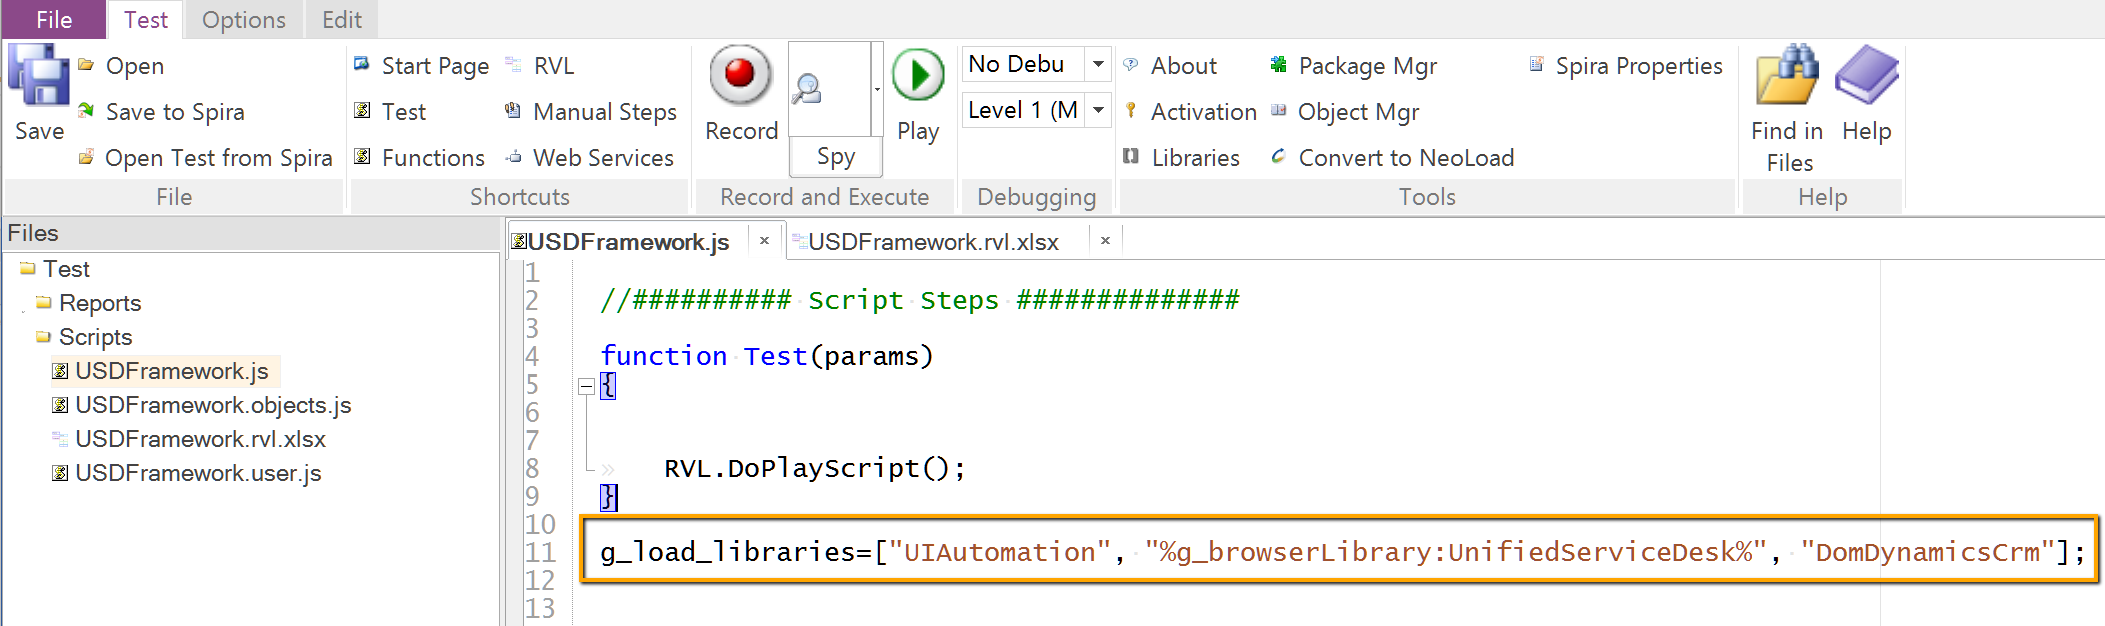Open Spira Properties
This screenshot has height=626, width=2105.
tap(1638, 66)
